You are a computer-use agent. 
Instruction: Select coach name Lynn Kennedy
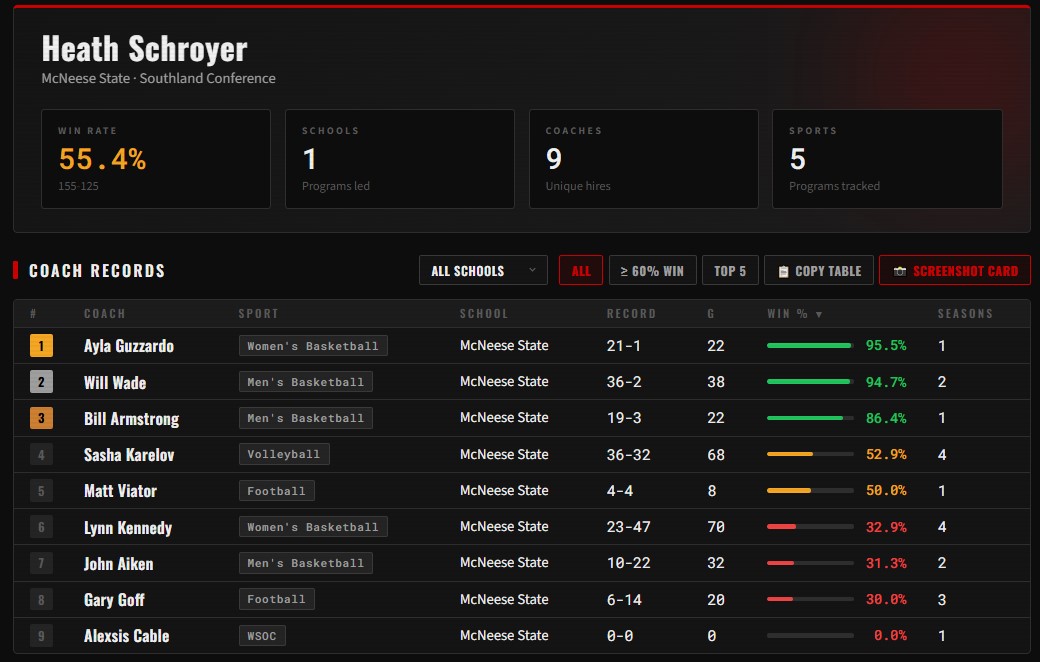(x=127, y=527)
